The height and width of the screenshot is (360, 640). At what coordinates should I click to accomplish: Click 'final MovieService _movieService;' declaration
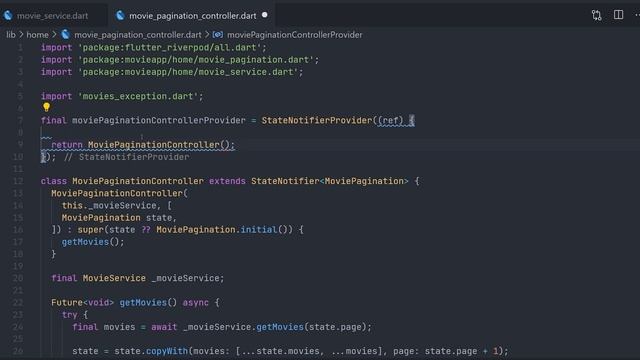click(x=138, y=278)
